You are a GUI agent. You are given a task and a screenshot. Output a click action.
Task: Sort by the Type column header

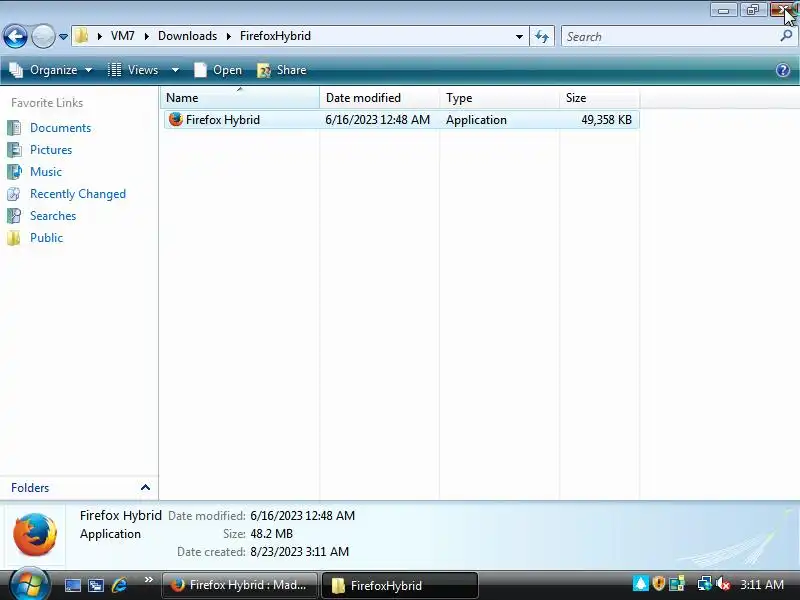pos(499,97)
